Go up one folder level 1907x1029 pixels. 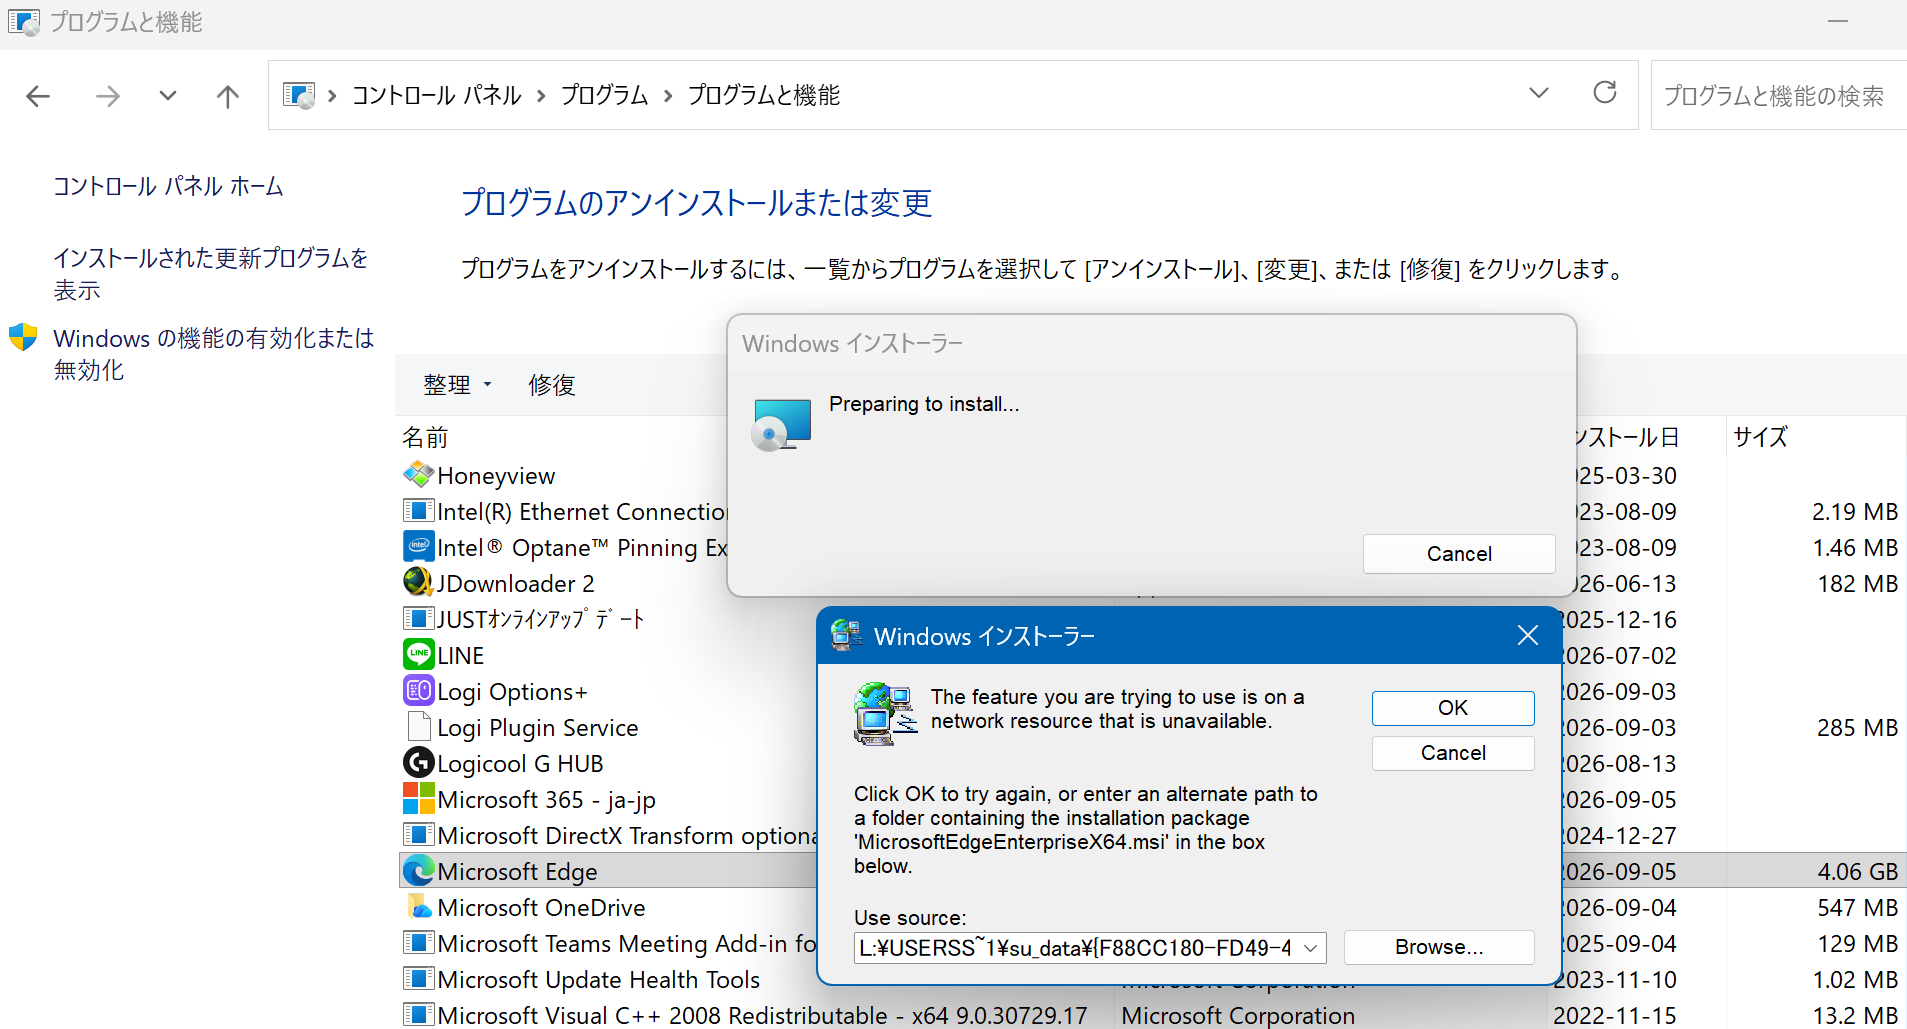(228, 96)
